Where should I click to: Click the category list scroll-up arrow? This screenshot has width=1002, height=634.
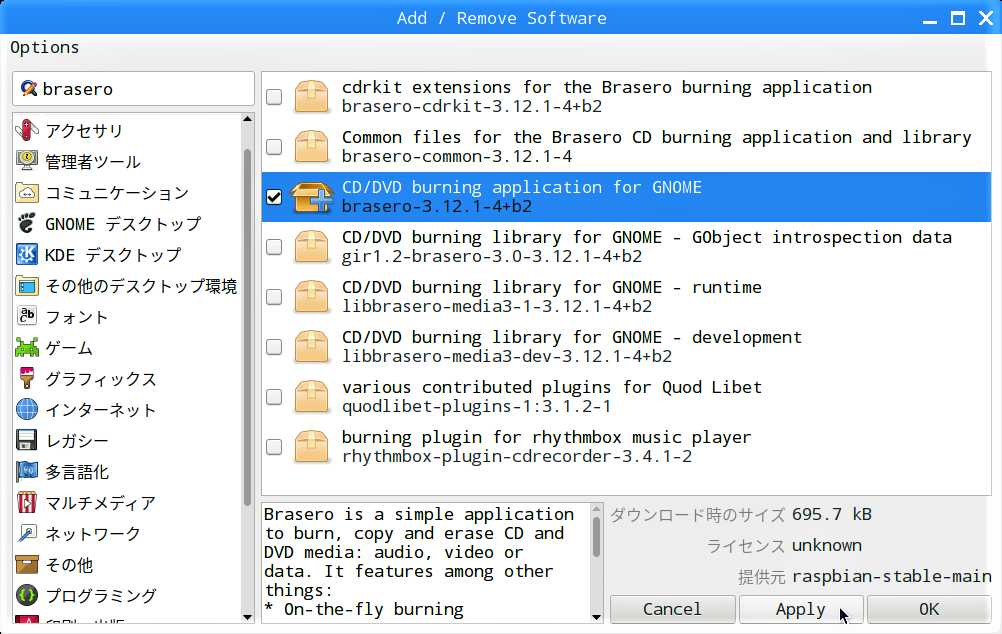point(248,119)
